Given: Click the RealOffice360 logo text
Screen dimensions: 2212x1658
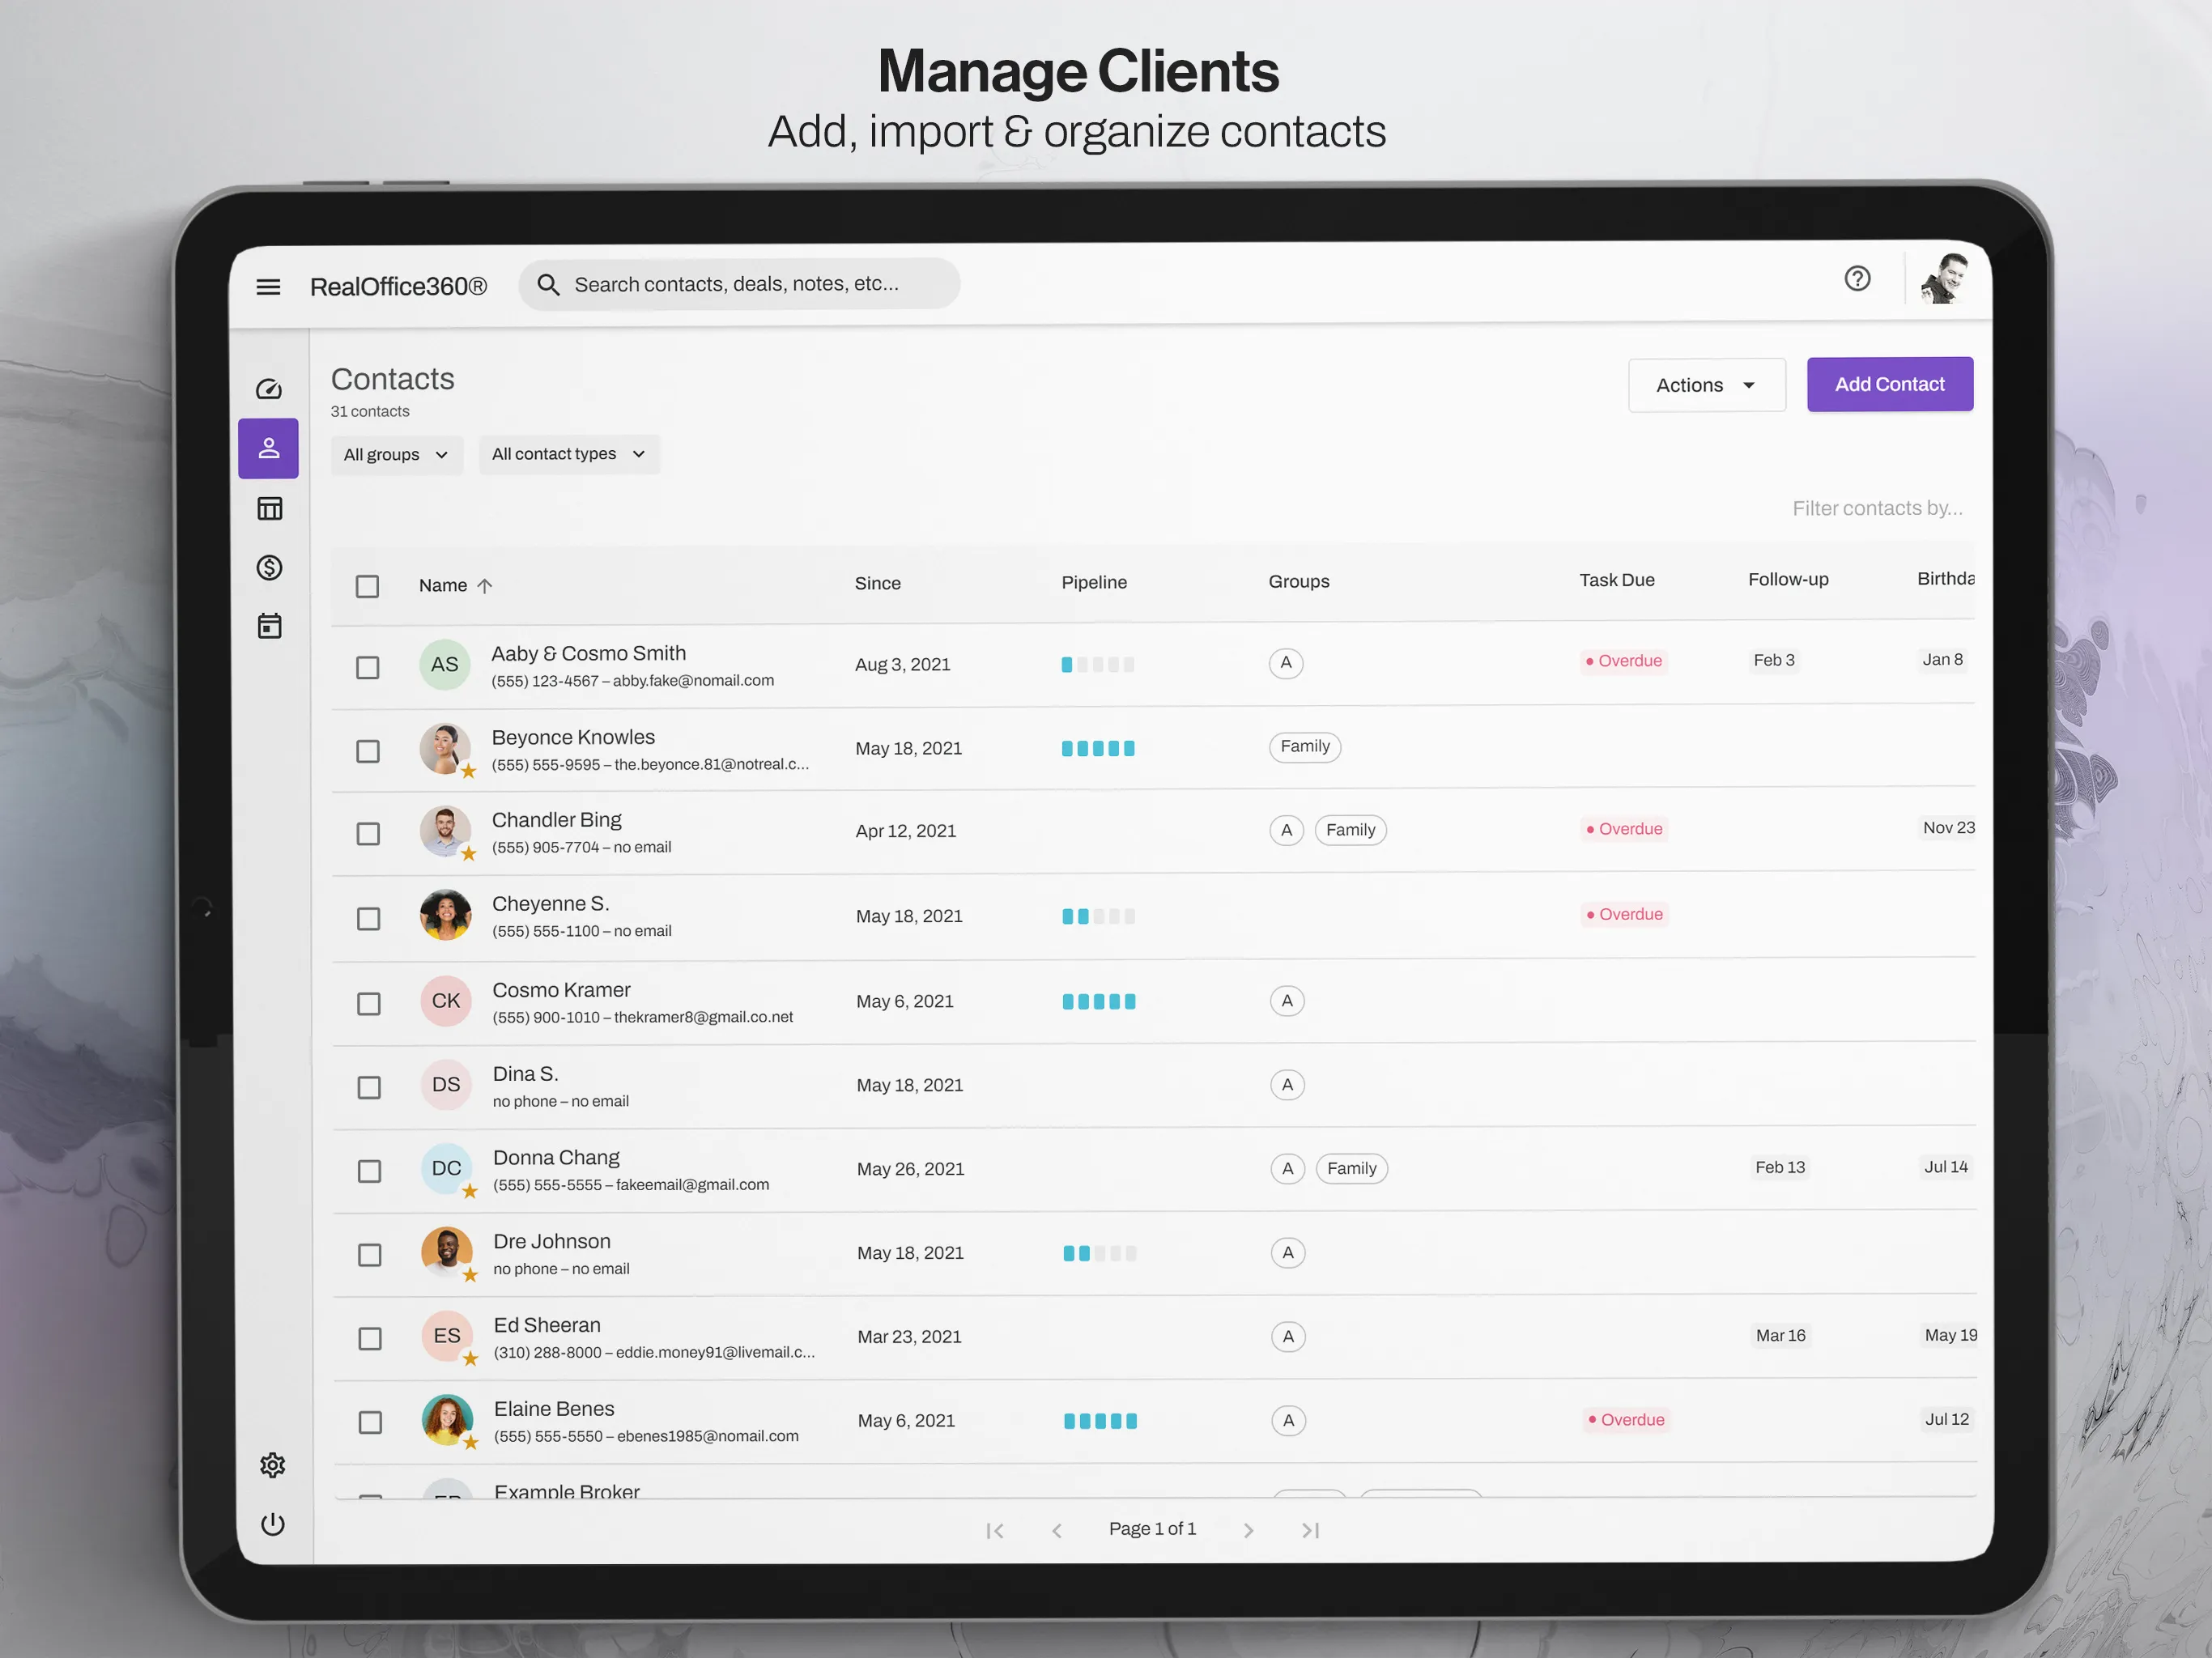Looking at the screenshot, I should (x=398, y=287).
